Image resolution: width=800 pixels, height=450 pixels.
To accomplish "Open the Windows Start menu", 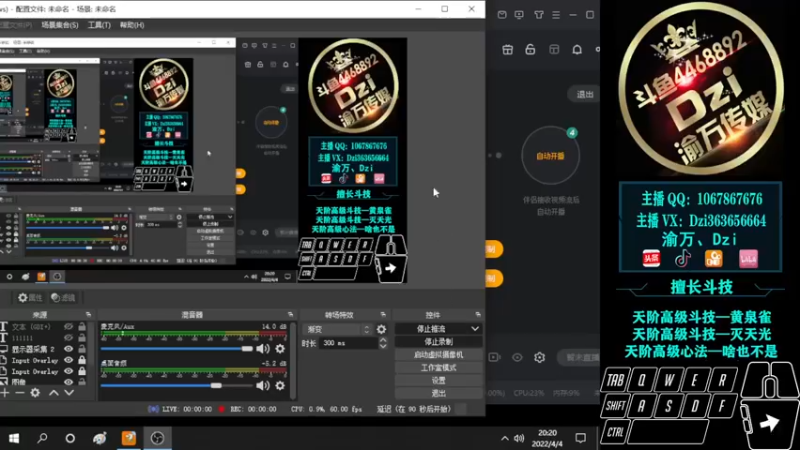I will tap(14, 438).
